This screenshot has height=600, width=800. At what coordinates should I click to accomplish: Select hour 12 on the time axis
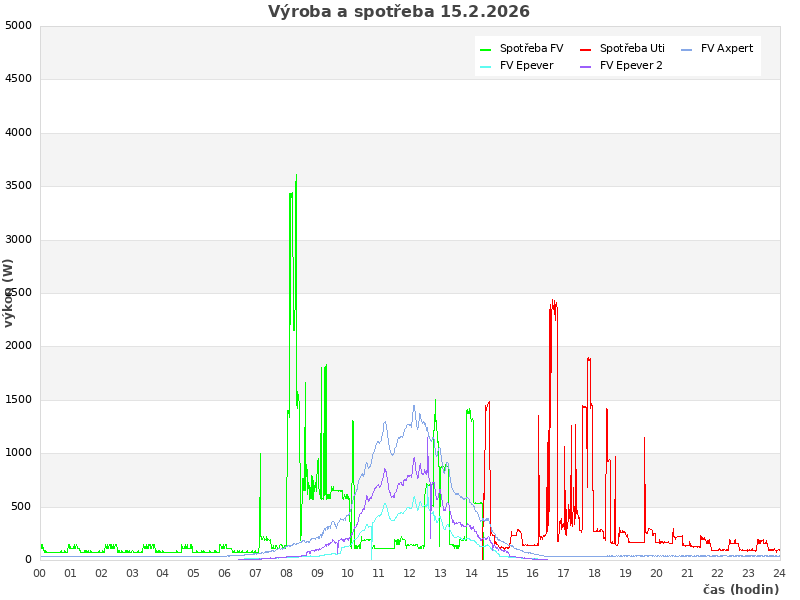tap(409, 573)
